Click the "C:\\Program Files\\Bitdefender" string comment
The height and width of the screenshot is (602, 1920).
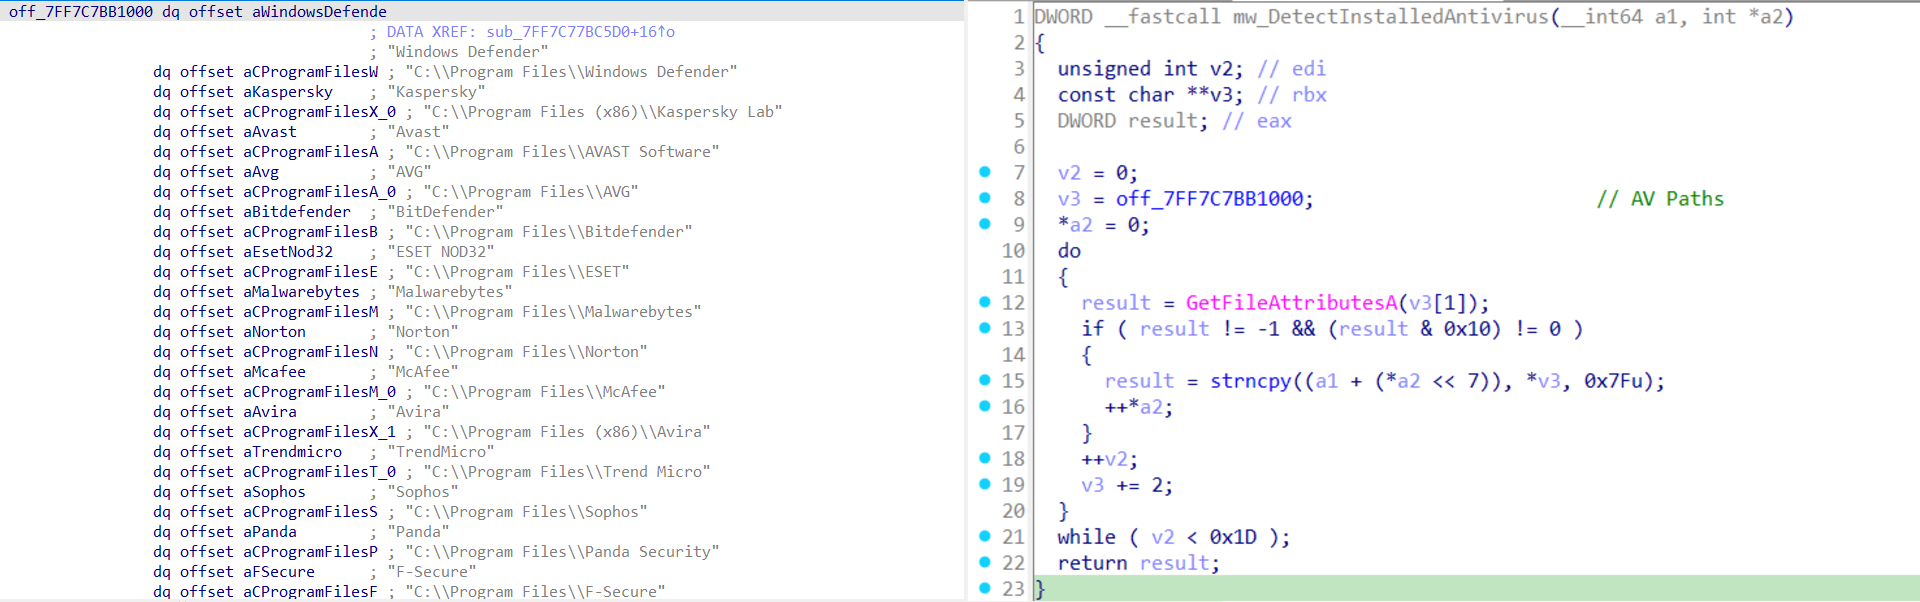(x=549, y=232)
